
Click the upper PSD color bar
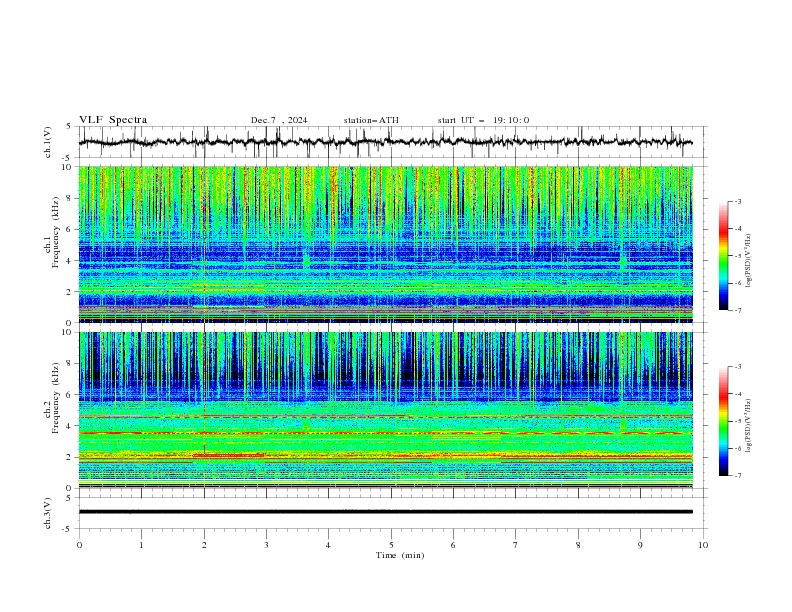[x=724, y=256]
